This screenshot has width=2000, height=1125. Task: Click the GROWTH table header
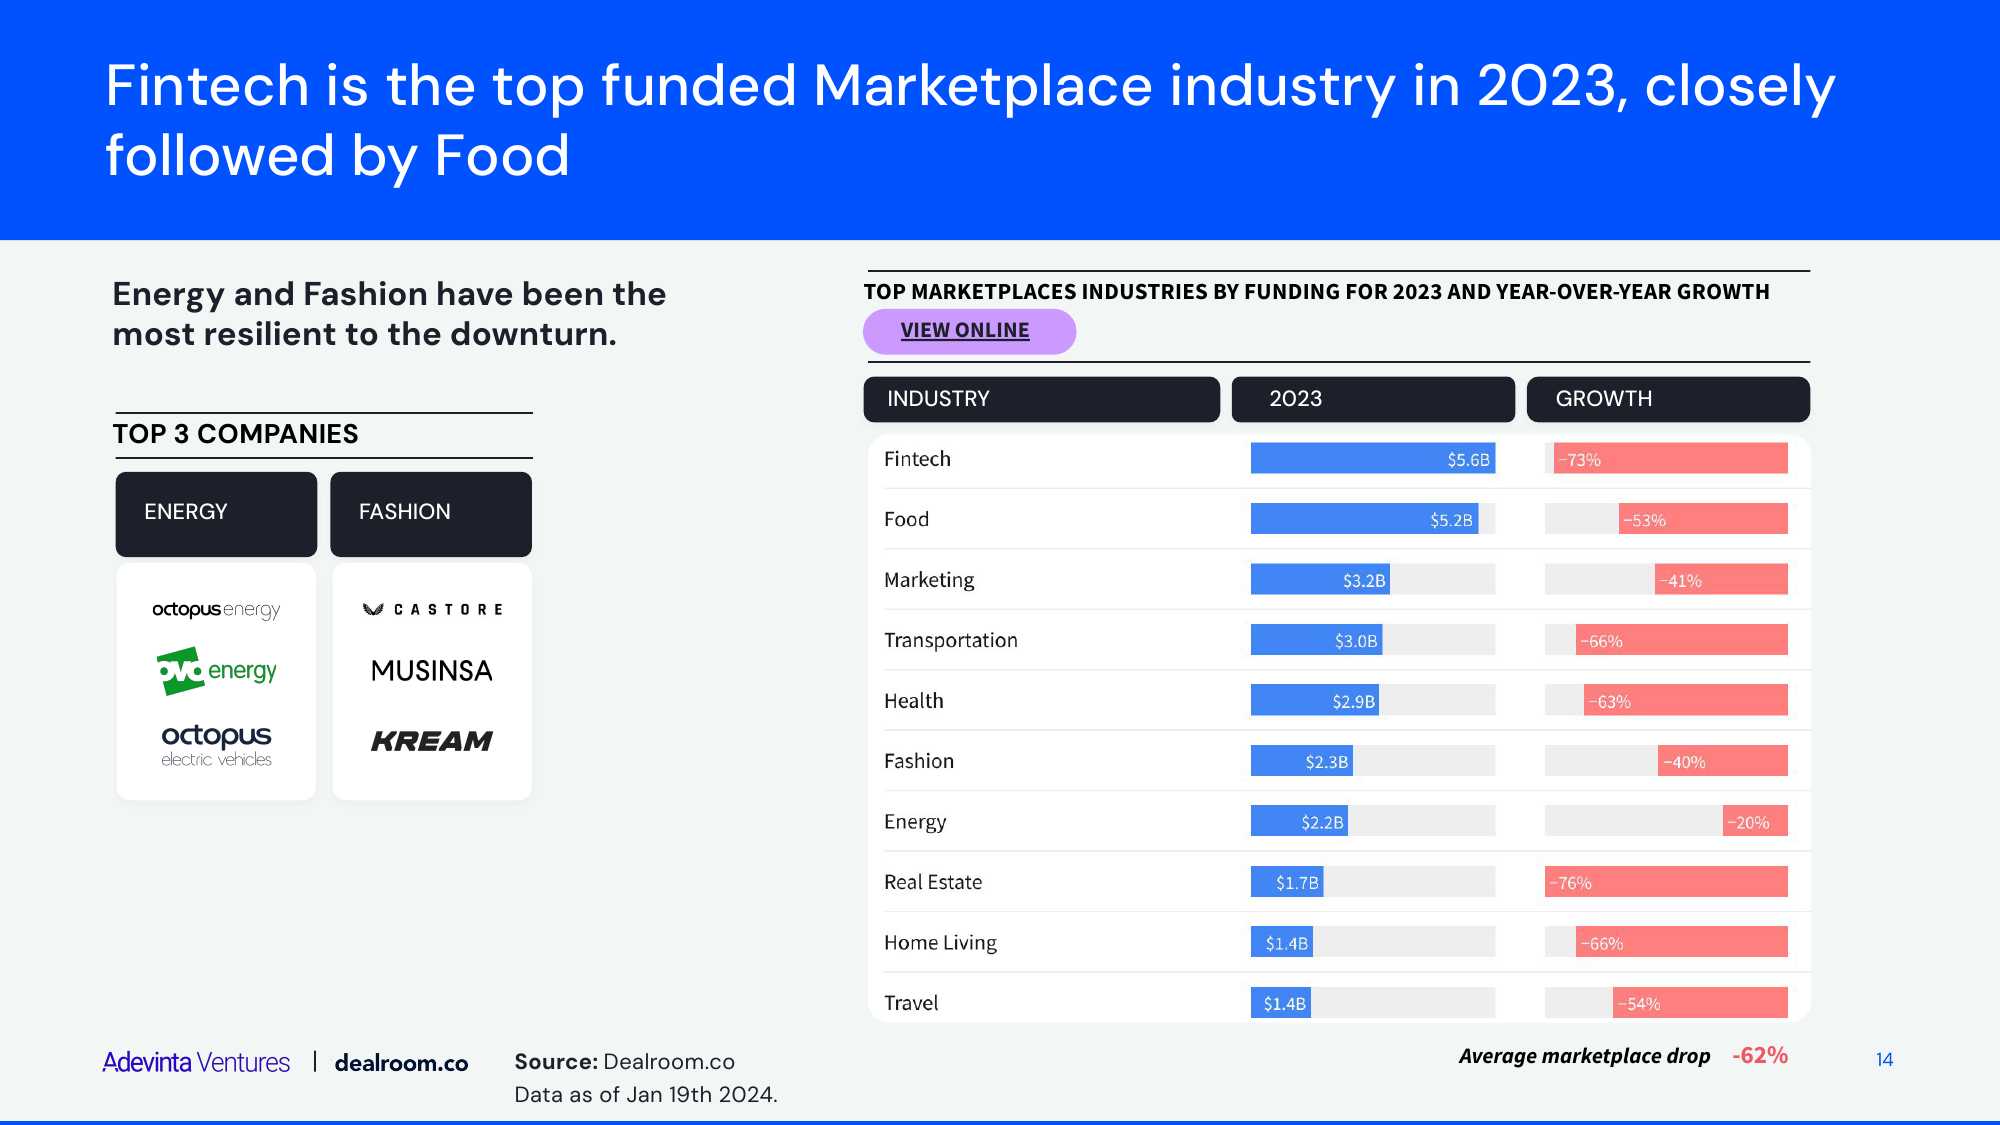1667,399
